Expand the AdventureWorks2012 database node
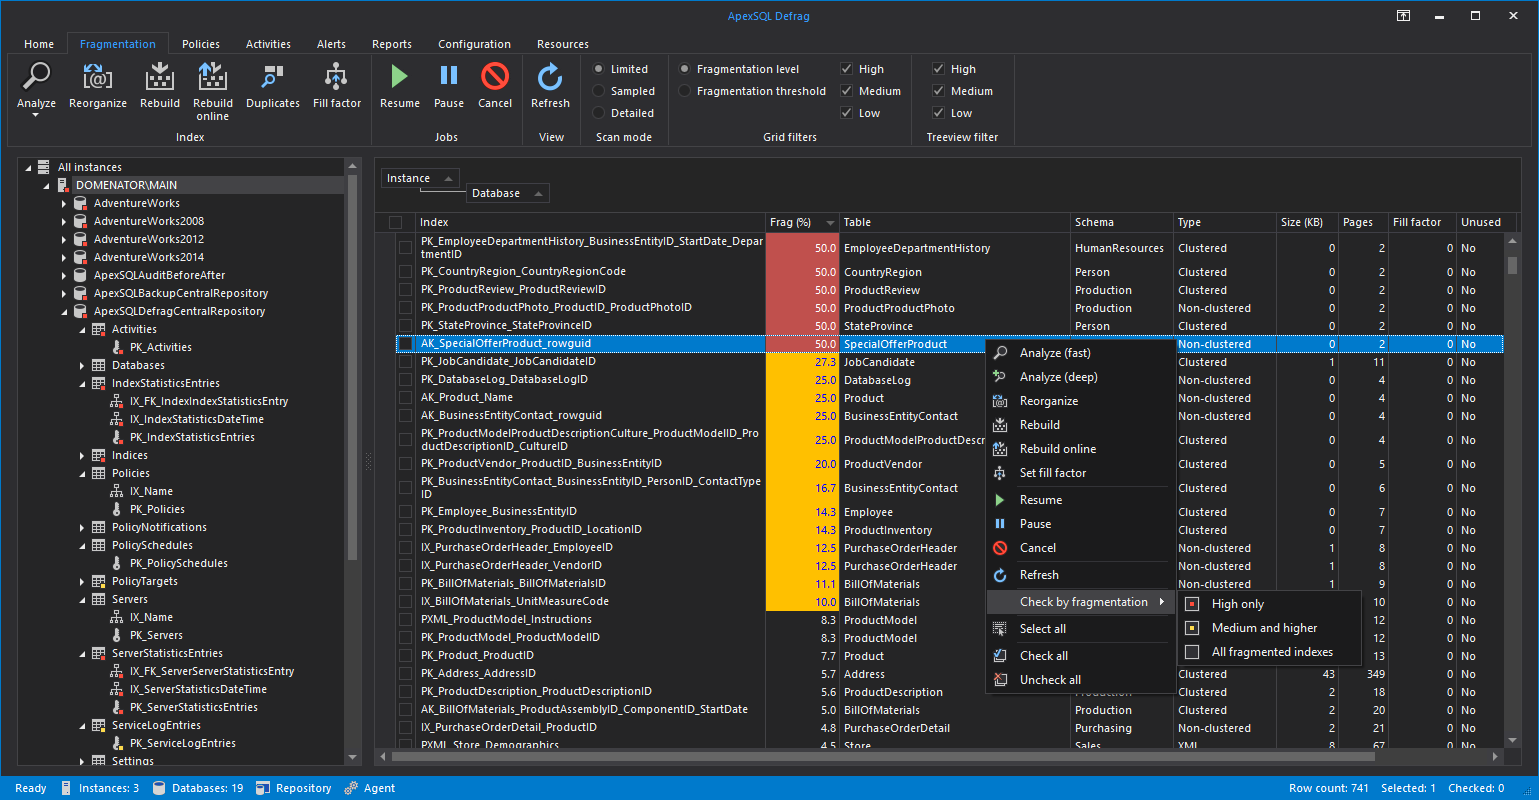Viewport: 1539px width, 800px height. tap(64, 239)
